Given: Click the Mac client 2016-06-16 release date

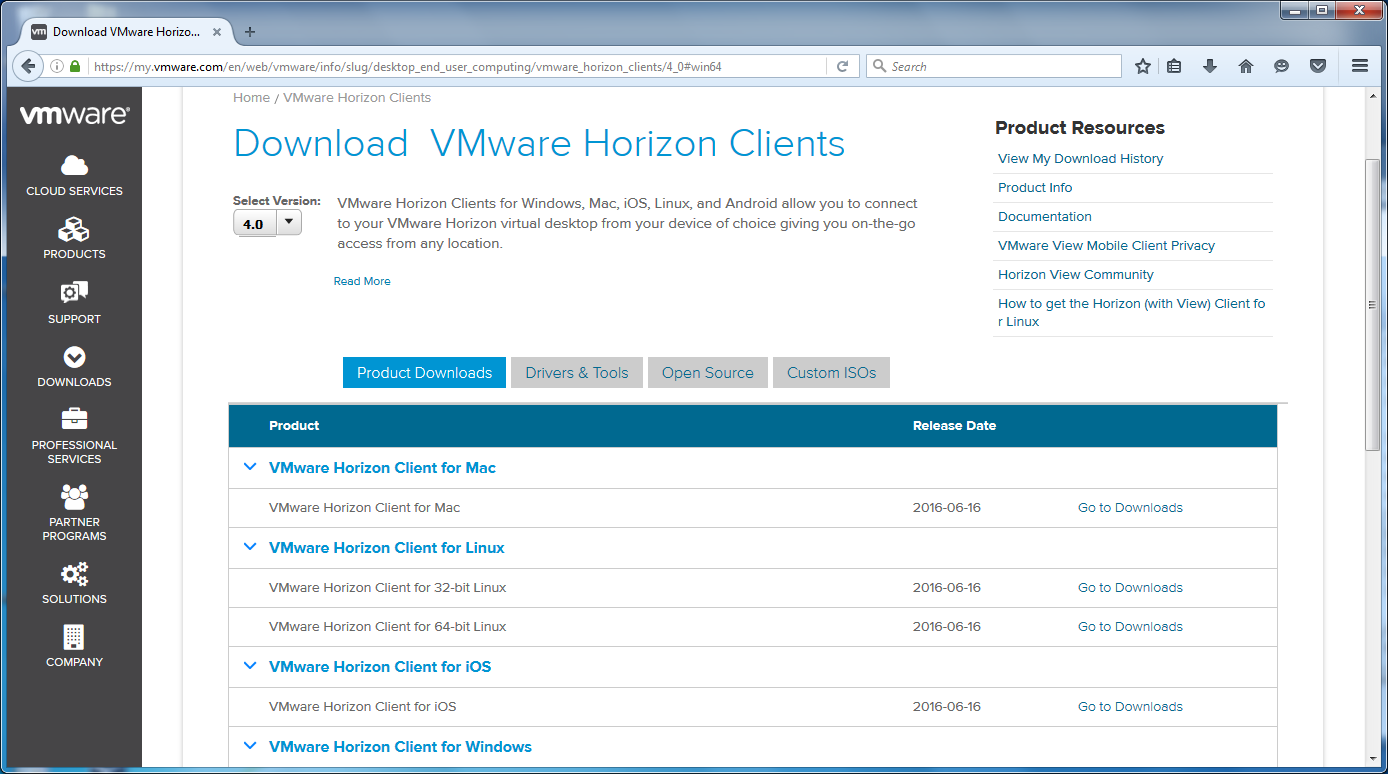Looking at the screenshot, I should point(947,508).
